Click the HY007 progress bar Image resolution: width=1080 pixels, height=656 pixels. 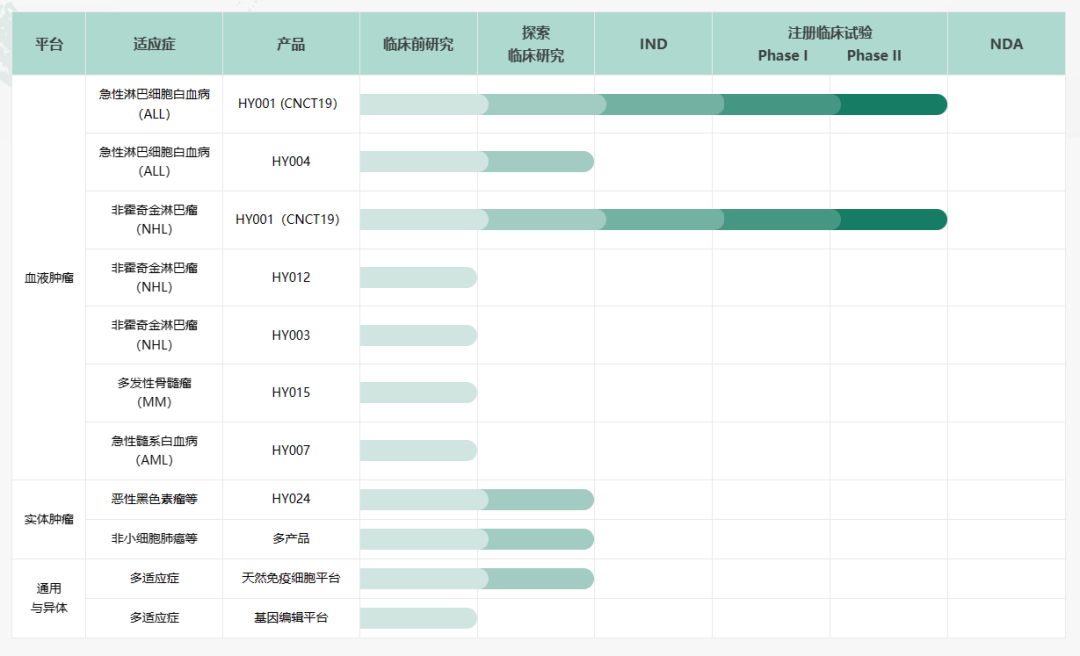[418, 451]
